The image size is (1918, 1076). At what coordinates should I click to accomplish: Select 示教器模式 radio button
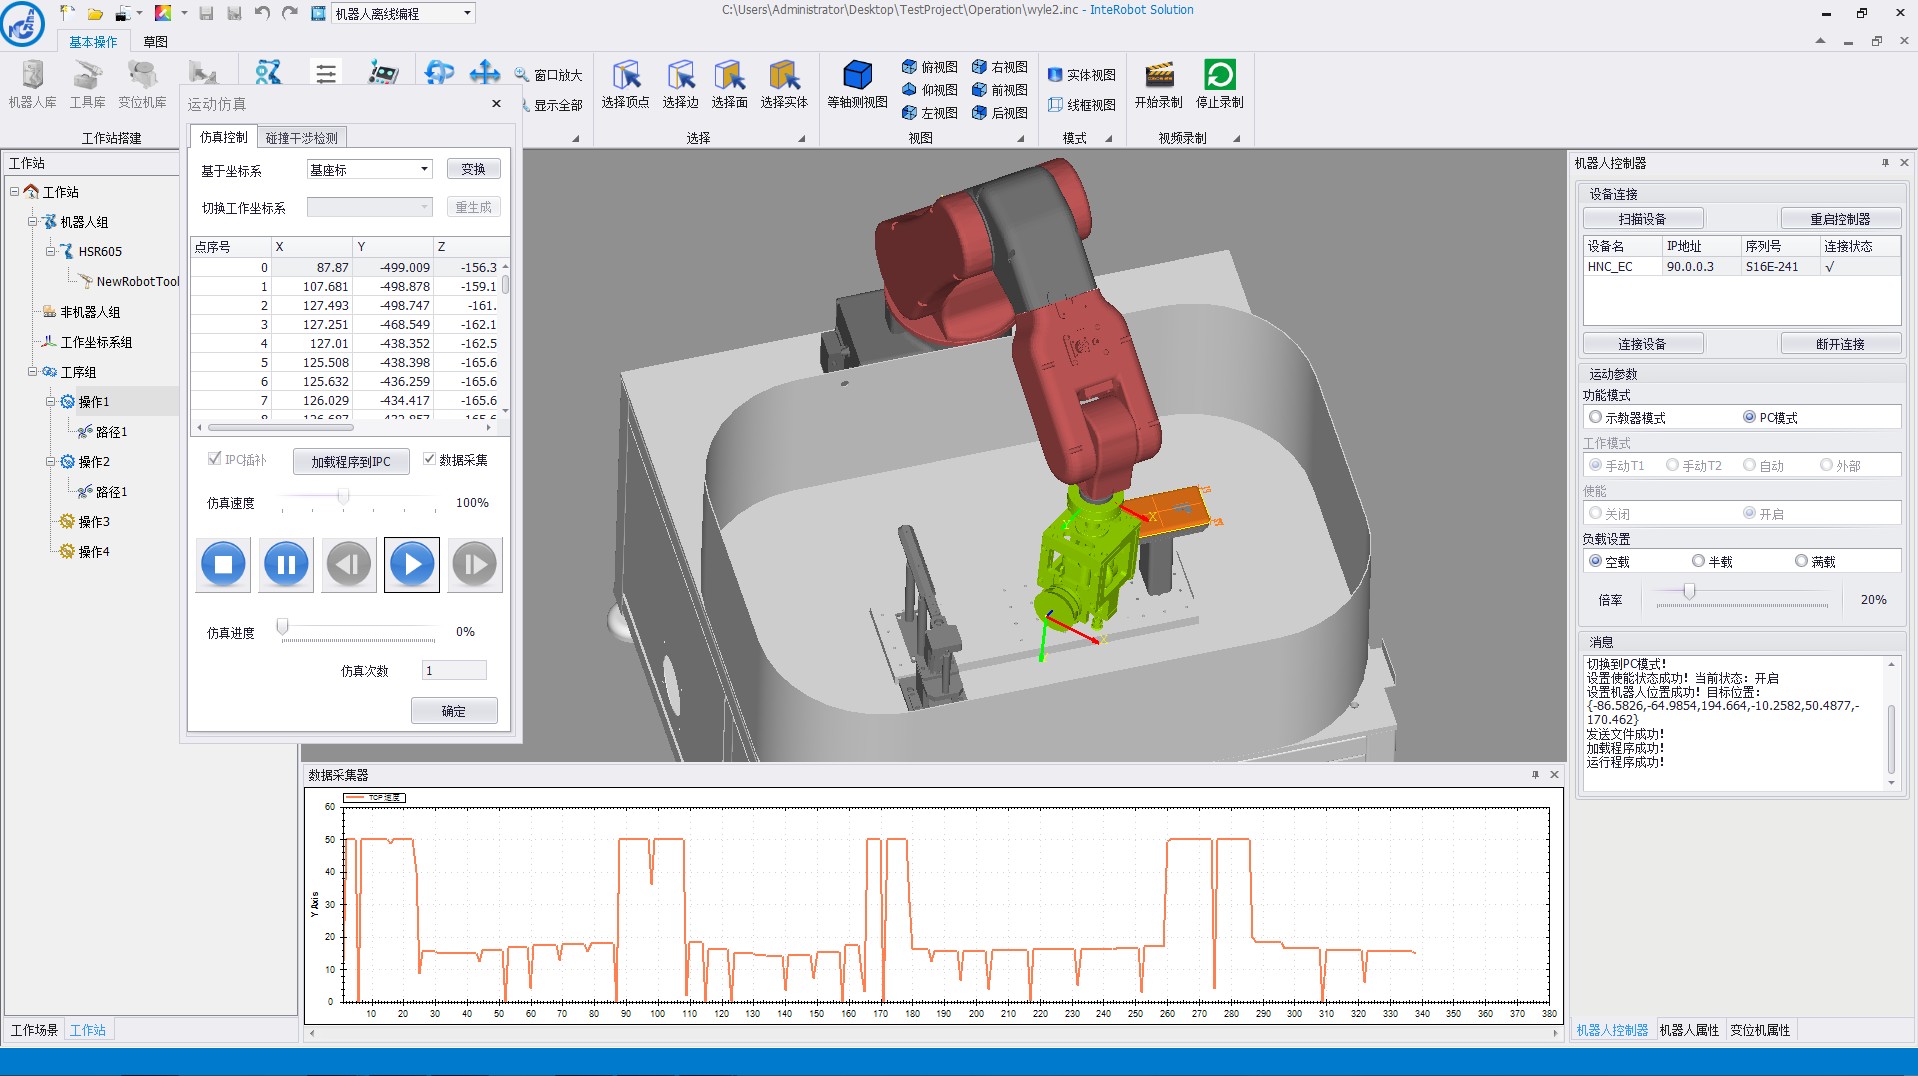(x=1595, y=417)
